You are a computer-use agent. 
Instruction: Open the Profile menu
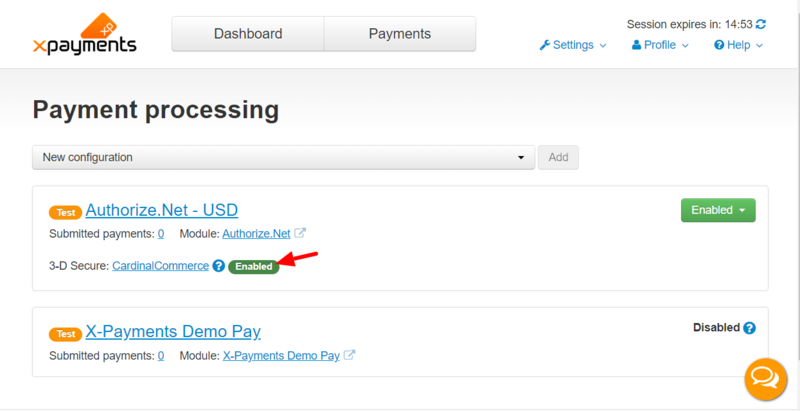tap(660, 45)
